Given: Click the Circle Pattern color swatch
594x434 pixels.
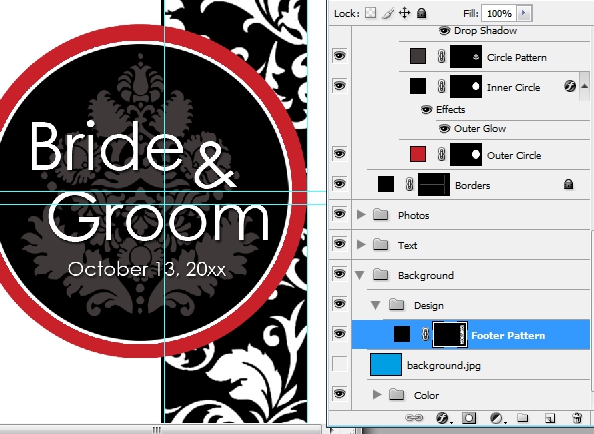Looking at the screenshot, I should click(418, 56).
